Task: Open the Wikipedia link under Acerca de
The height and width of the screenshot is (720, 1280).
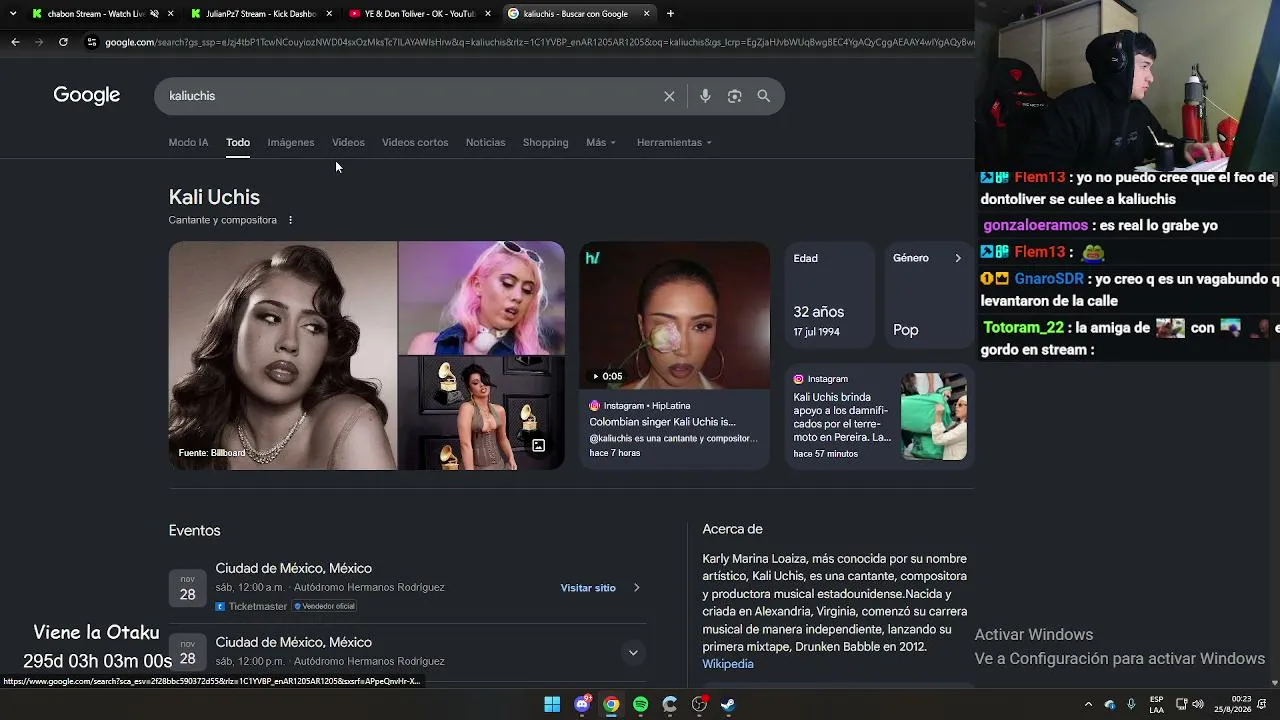Action: (x=728, y=664)
